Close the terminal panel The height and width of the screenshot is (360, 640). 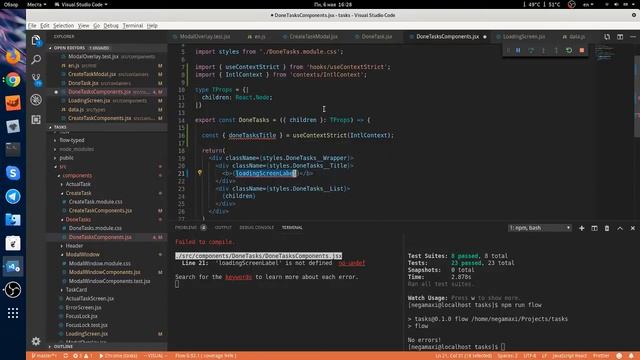[x=633, y=228]
